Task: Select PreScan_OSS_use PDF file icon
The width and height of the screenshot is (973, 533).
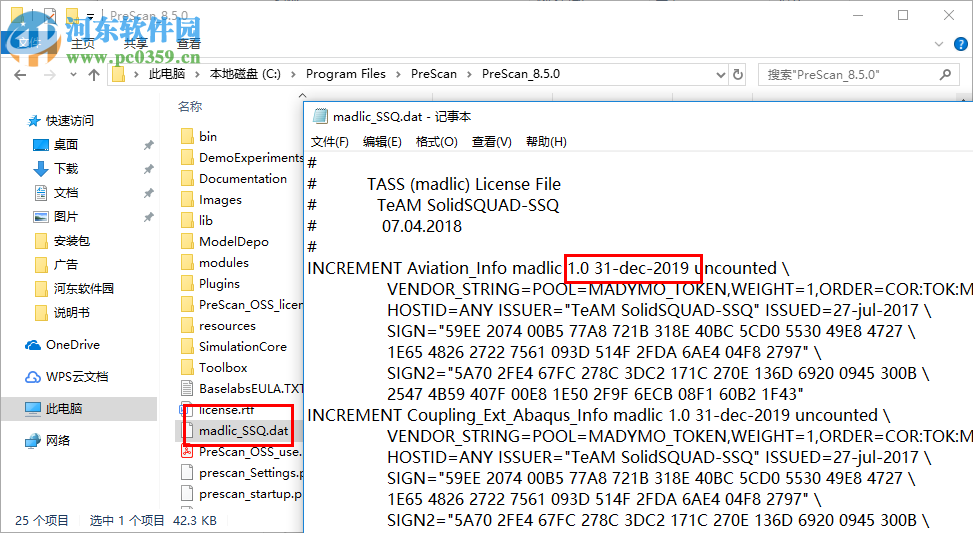Action: (187, 452)
